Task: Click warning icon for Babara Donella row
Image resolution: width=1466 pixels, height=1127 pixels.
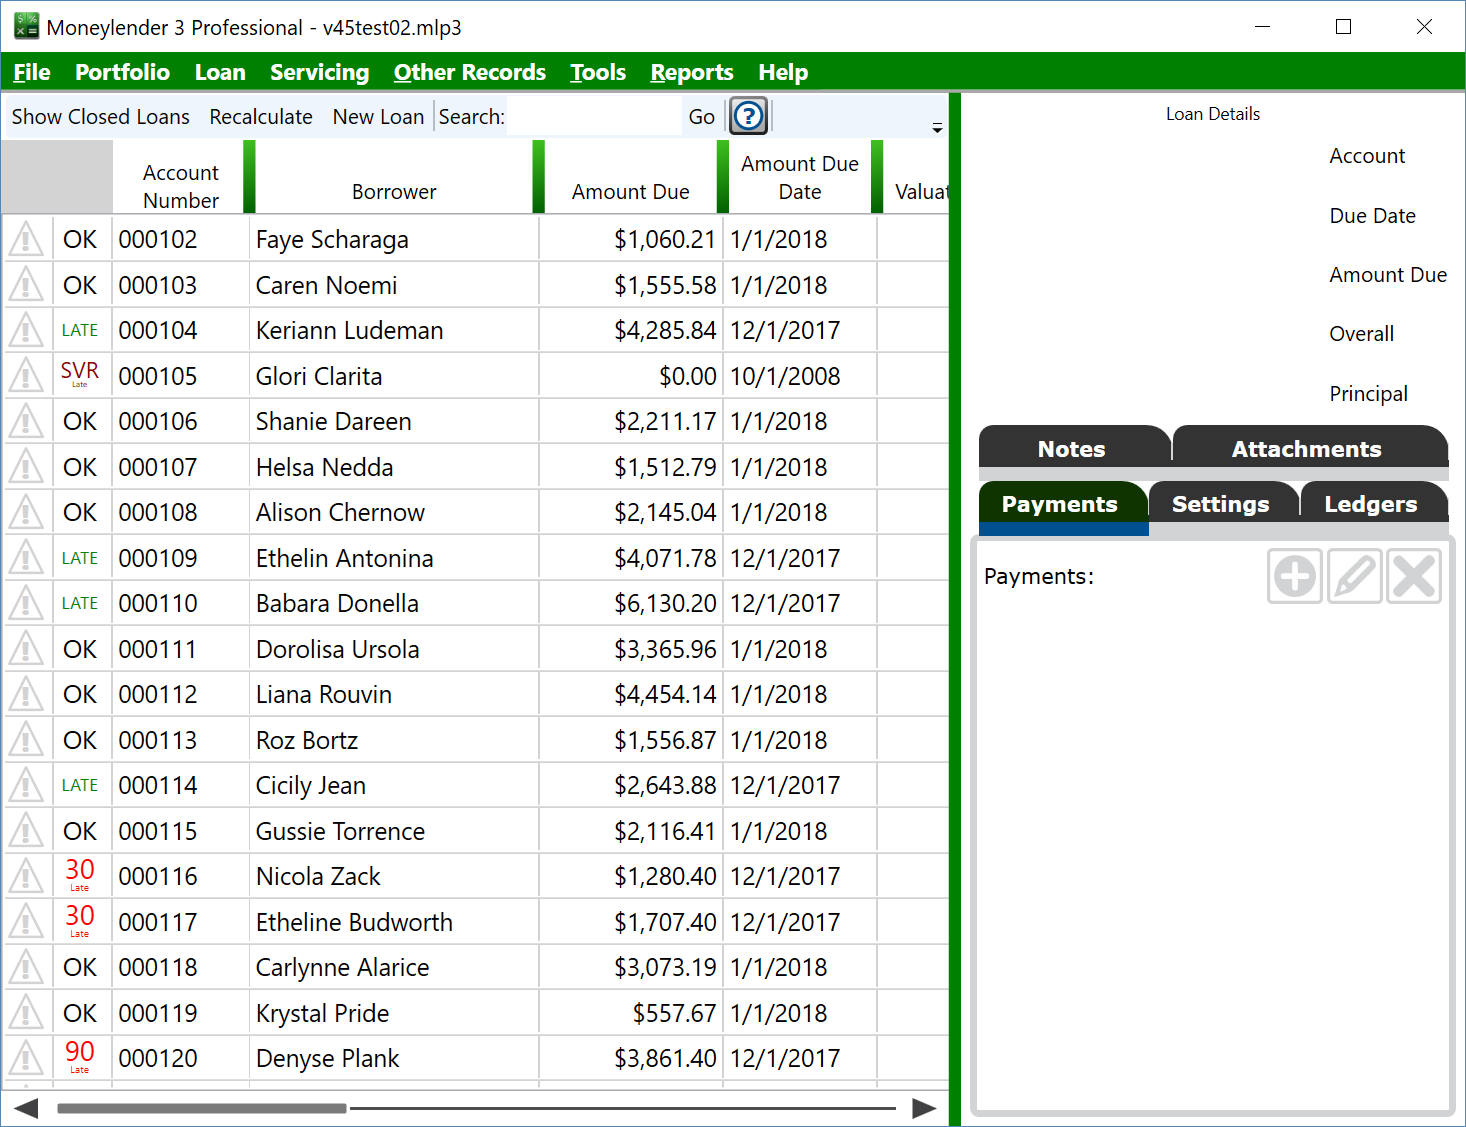Action: 26,603
